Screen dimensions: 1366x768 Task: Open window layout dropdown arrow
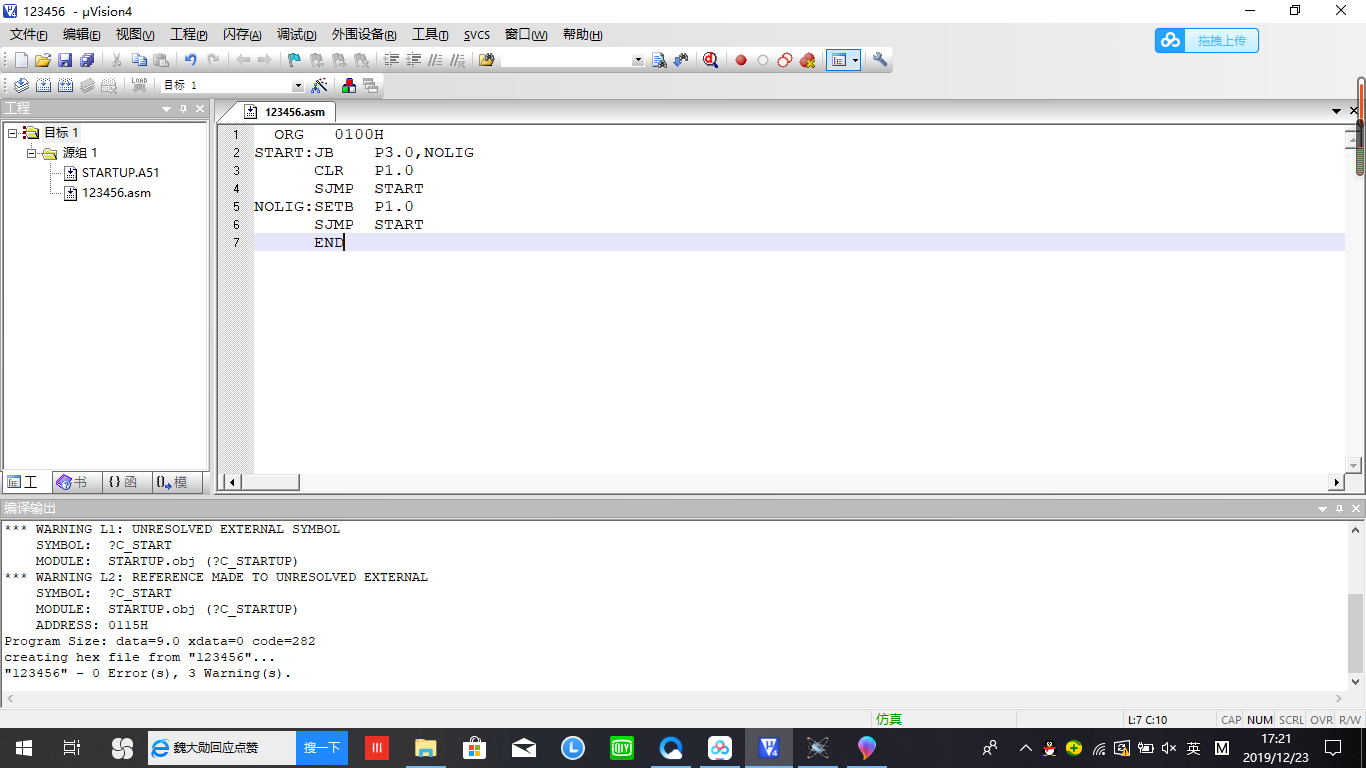(x=854, y=60)
